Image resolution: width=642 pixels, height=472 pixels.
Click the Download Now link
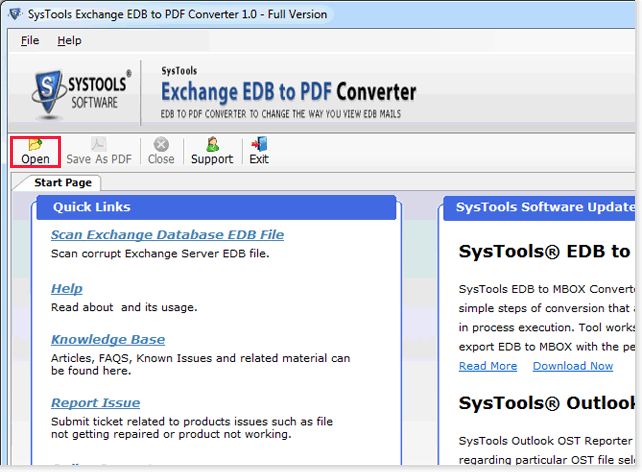(x=572, y=366)
